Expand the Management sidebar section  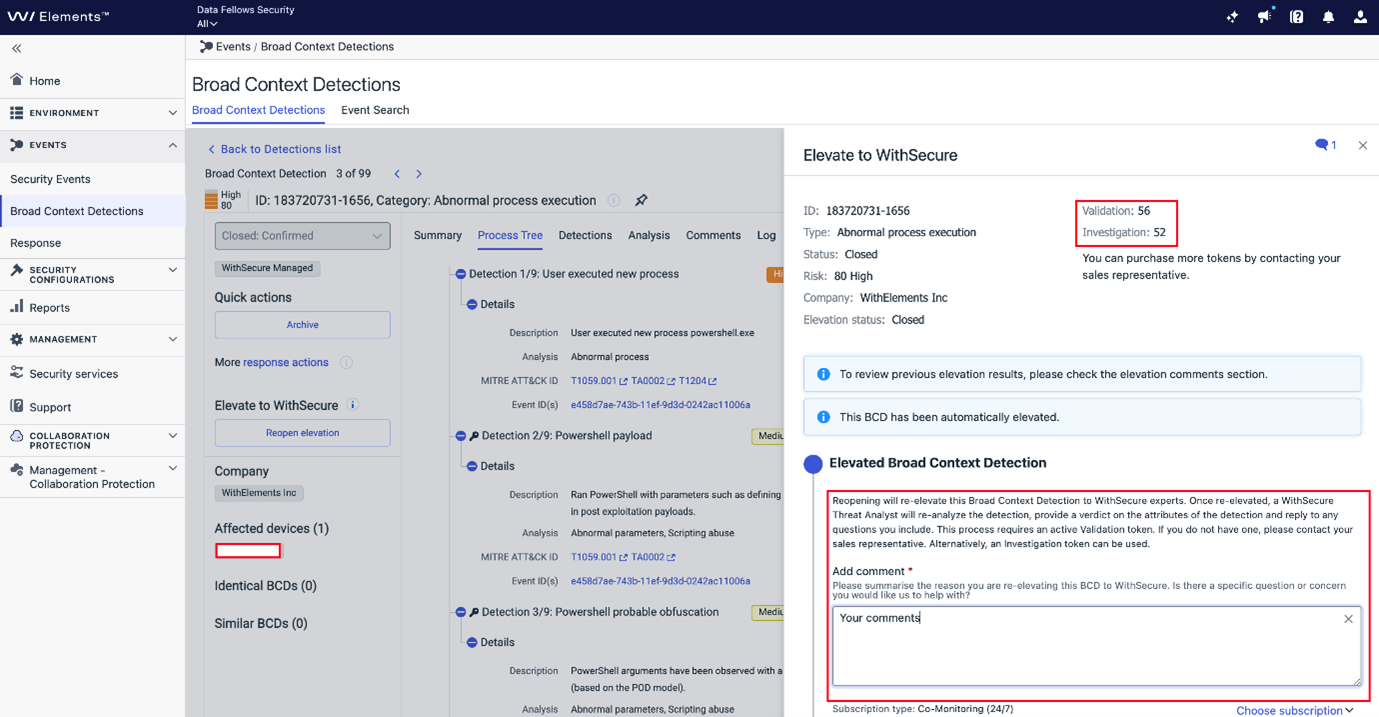tap(92, 339)
